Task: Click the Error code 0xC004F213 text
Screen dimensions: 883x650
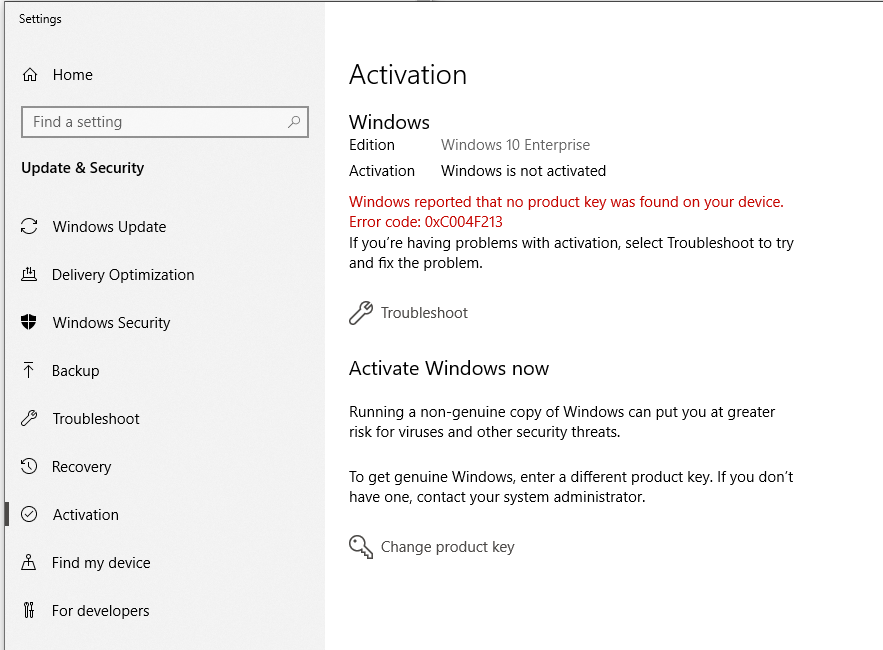Action: point(426,222)
